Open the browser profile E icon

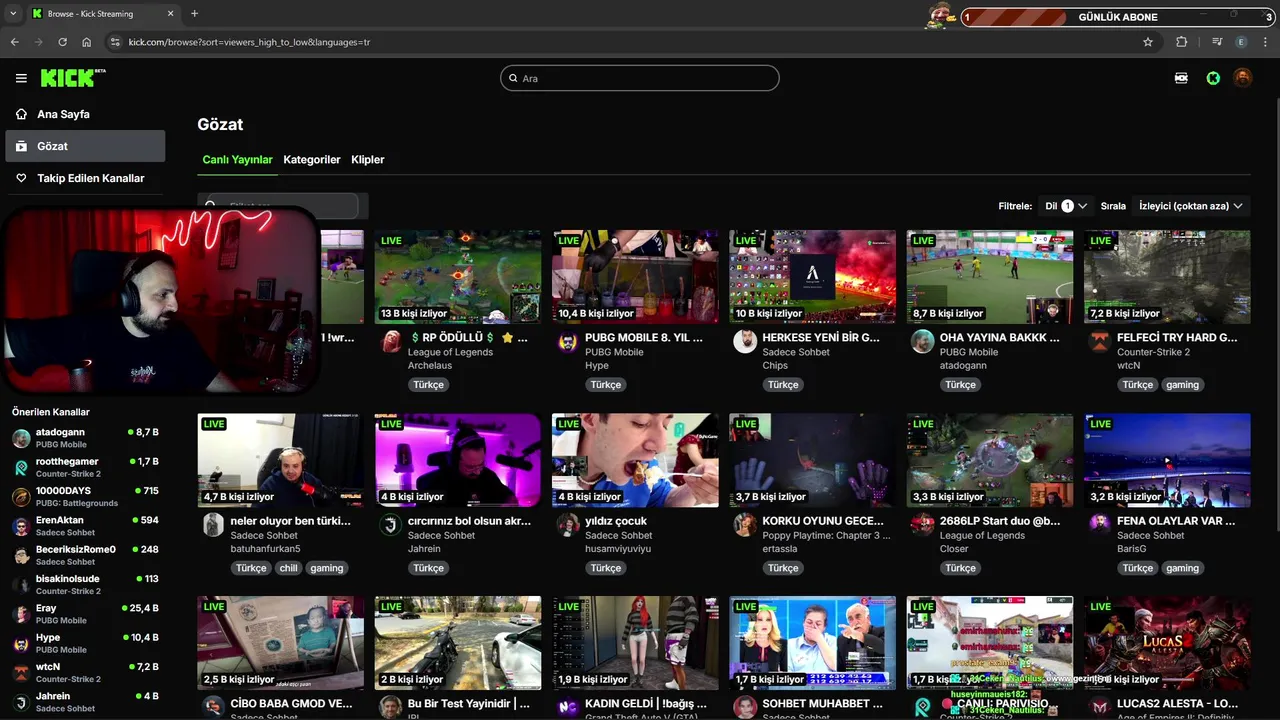[1241, 42]
